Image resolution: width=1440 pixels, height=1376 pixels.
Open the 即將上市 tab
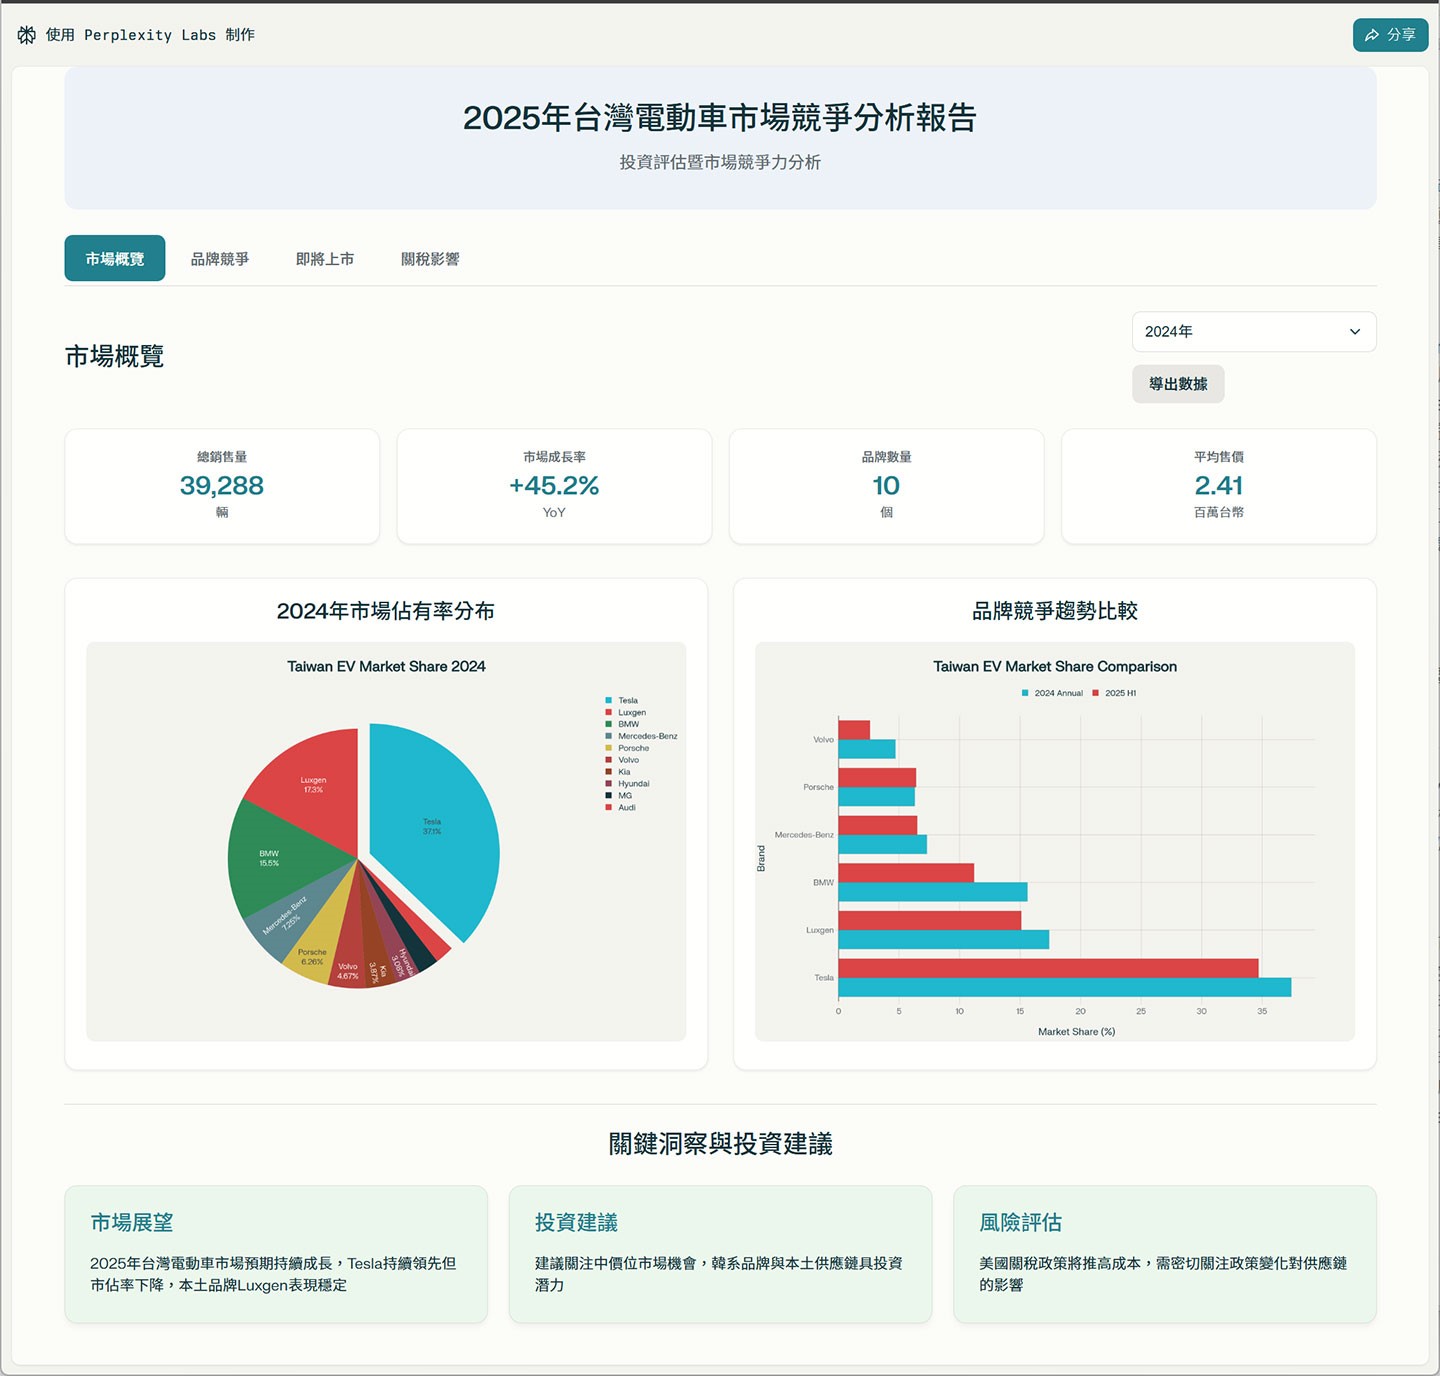coord(324,258)
